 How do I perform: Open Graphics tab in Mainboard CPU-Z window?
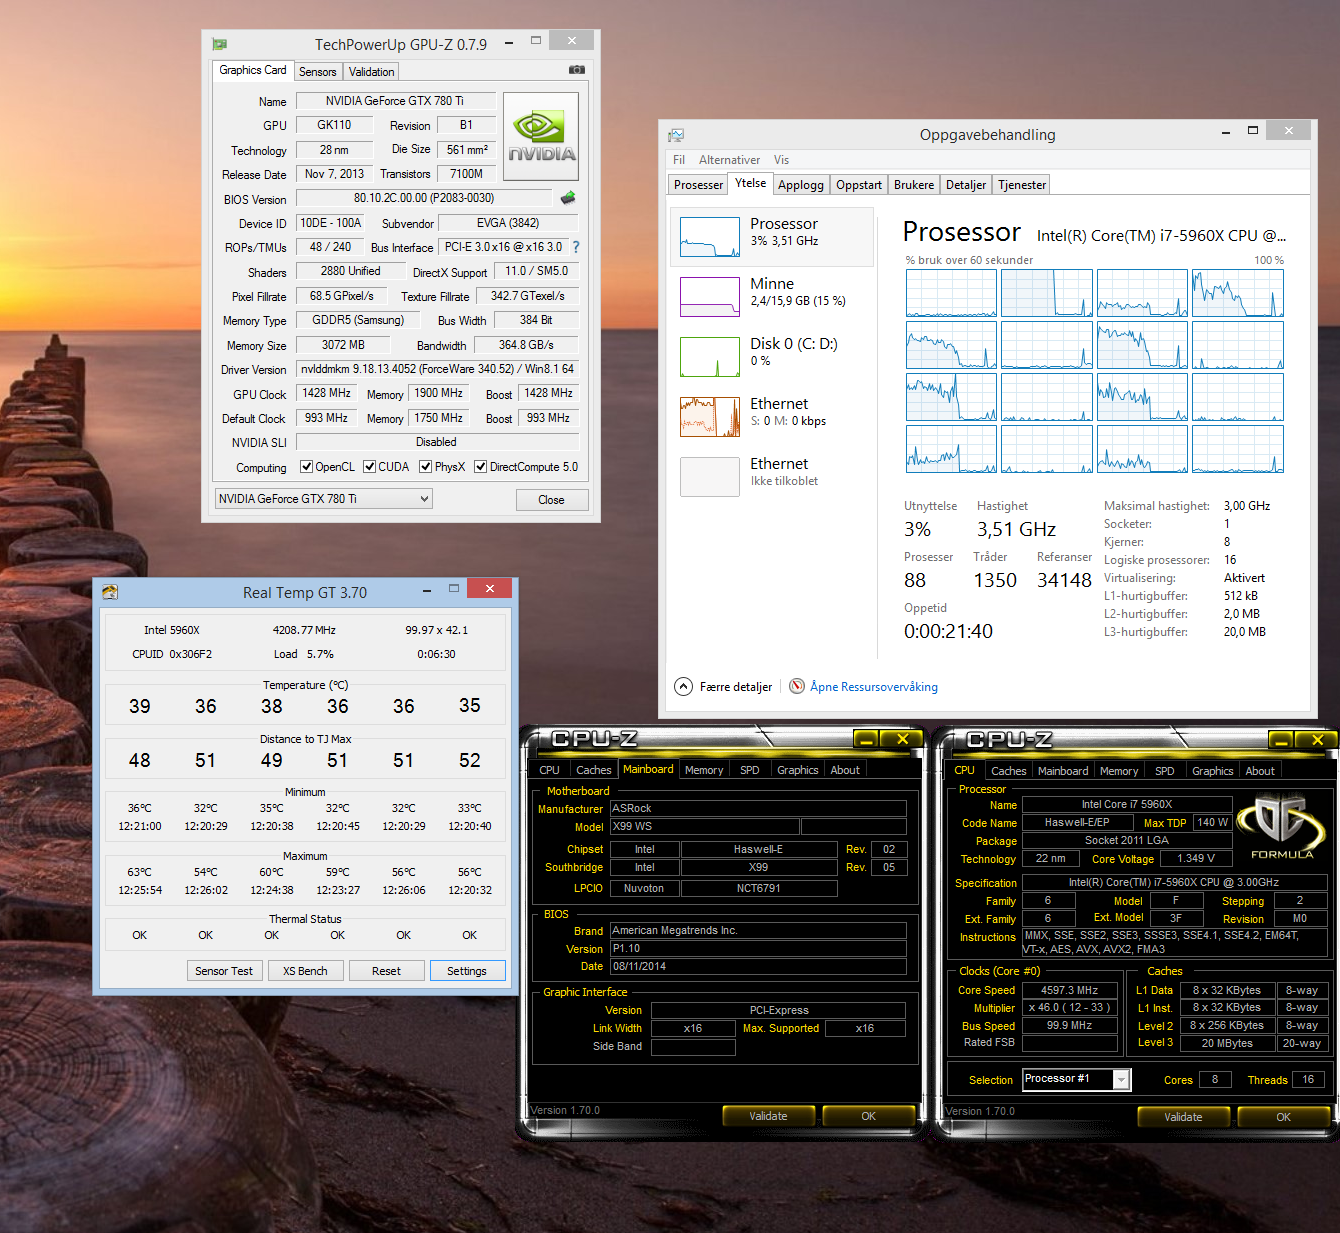tap(798, 770)
